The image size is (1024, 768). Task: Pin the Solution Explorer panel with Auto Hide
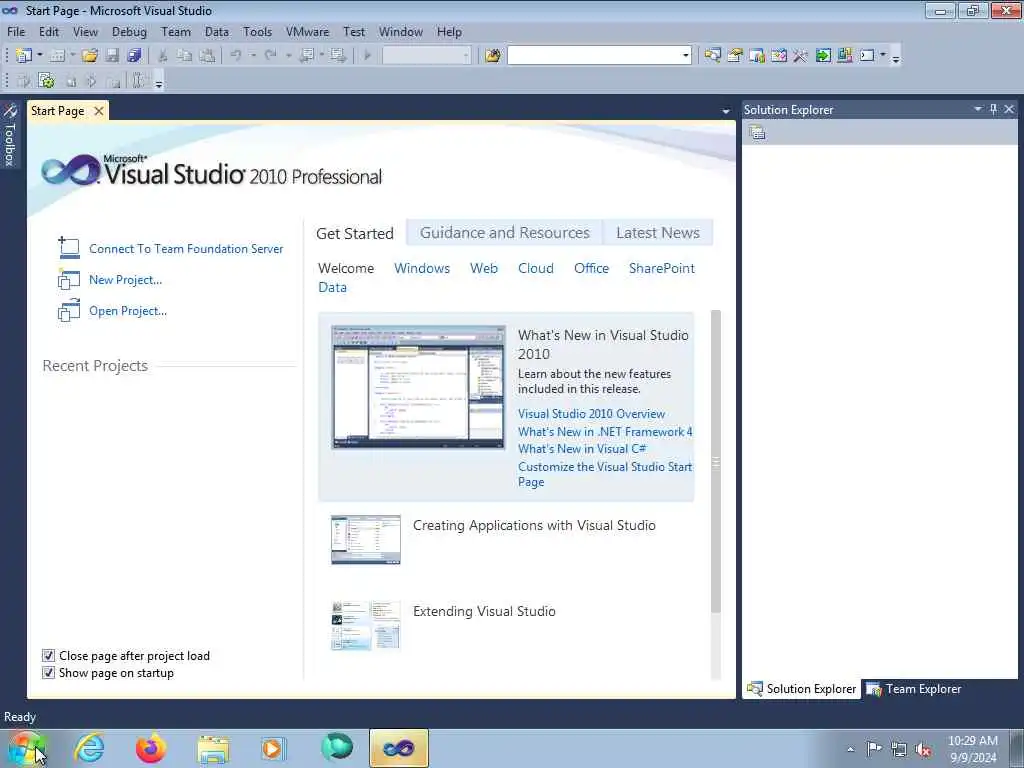tap(993, 109)
